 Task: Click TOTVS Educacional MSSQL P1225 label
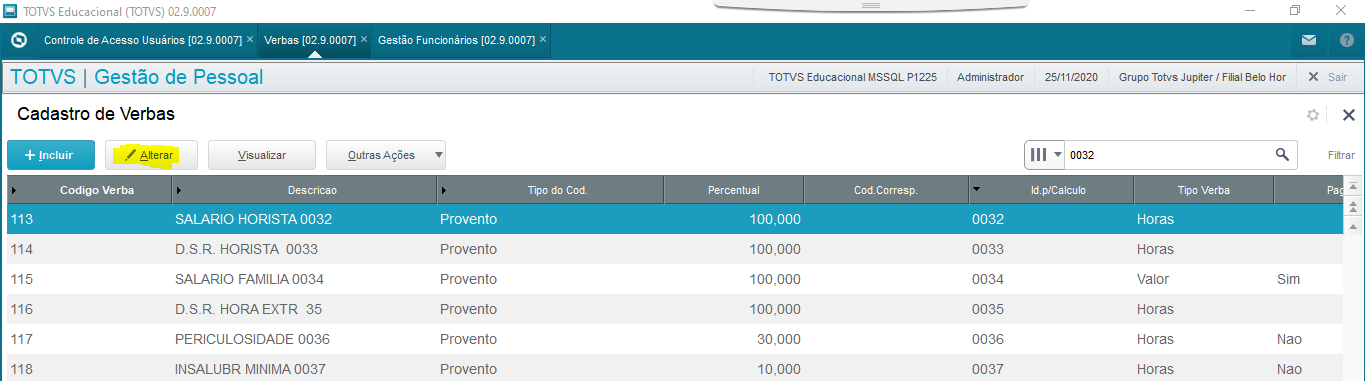(x=852, y=77)
